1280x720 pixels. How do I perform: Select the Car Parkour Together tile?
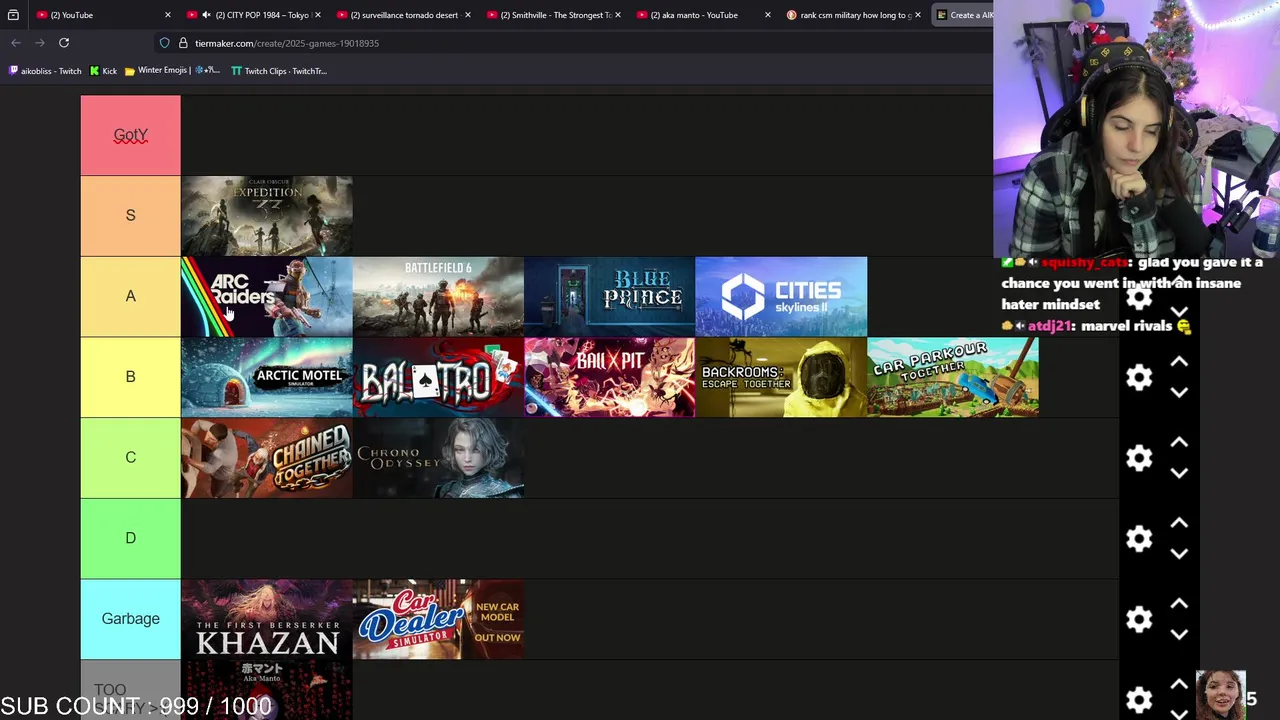953,377
